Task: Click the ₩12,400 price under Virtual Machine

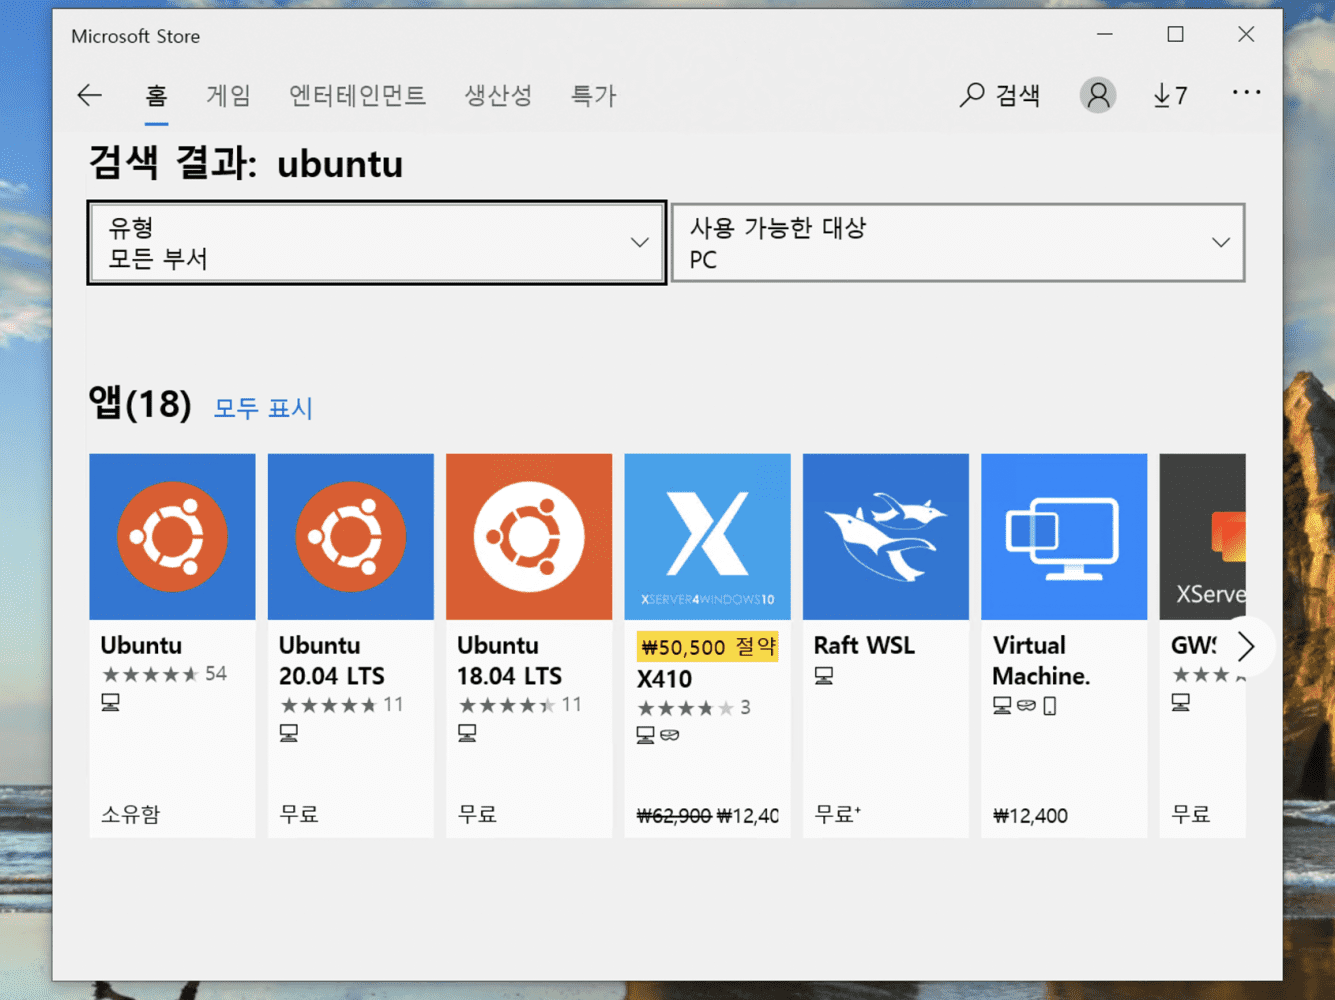Action: 1030,816
